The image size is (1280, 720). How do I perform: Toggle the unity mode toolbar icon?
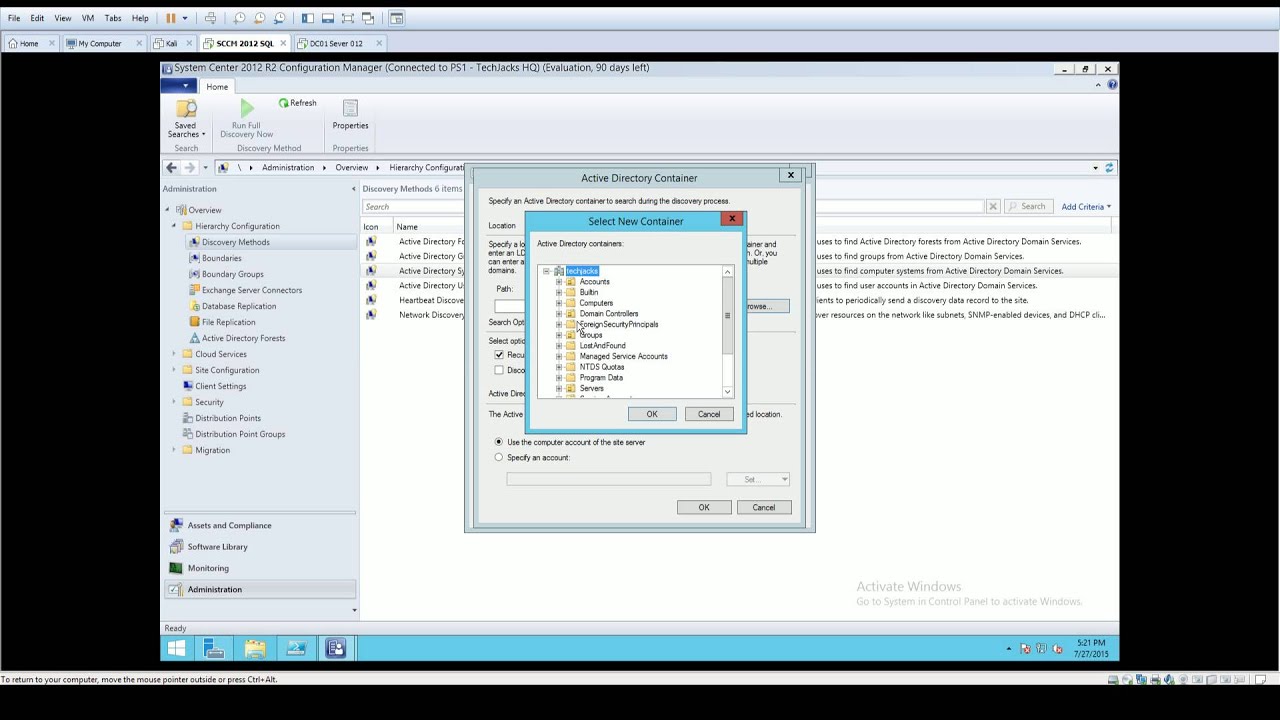pyautogui.click(x=368, y=18)
